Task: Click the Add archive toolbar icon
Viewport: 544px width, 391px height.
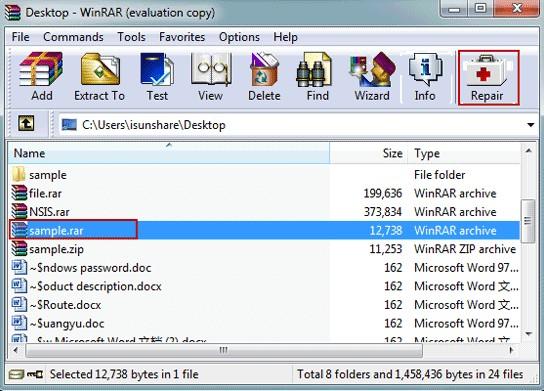Action: pyautogui.click(x=42, y=77)
